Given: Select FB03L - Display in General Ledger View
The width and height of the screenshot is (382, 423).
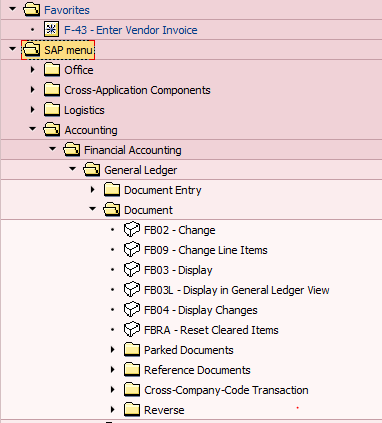Looking at the screenshot, I should pyautogui.click(x=237, y=290).
